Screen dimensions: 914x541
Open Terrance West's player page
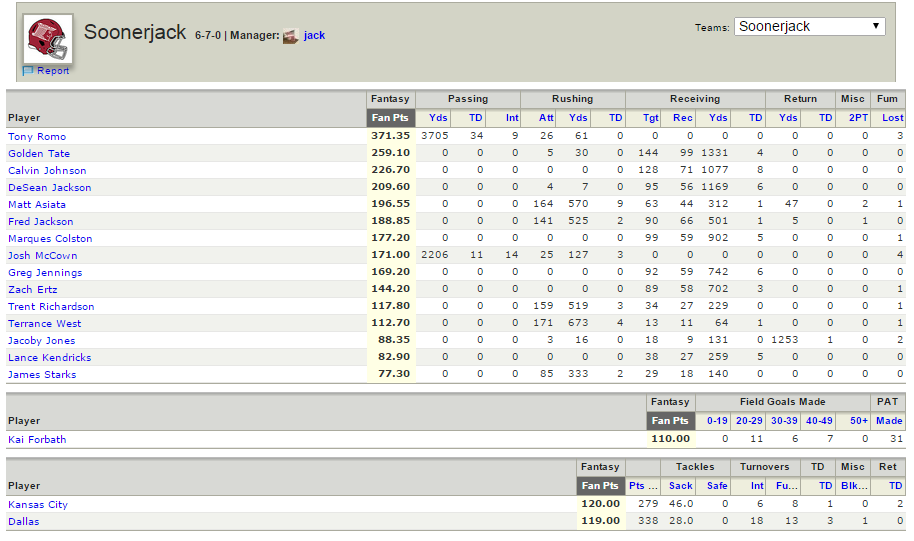point(44,323)
